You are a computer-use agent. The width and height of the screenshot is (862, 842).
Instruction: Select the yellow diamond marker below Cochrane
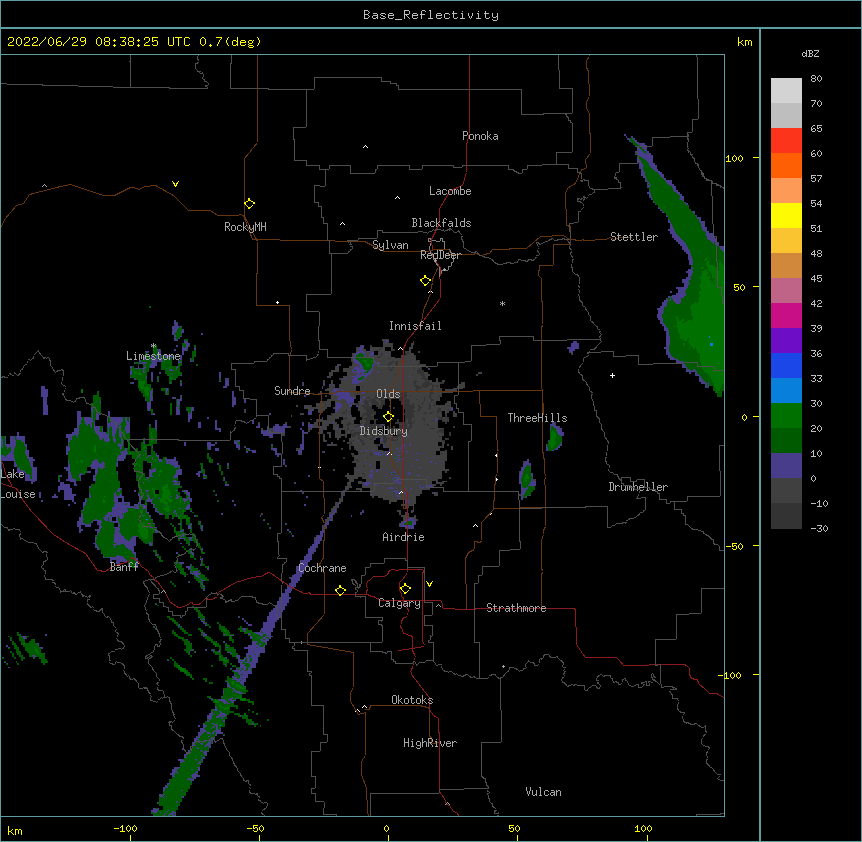pyautogui.click(x=340, y=590)
